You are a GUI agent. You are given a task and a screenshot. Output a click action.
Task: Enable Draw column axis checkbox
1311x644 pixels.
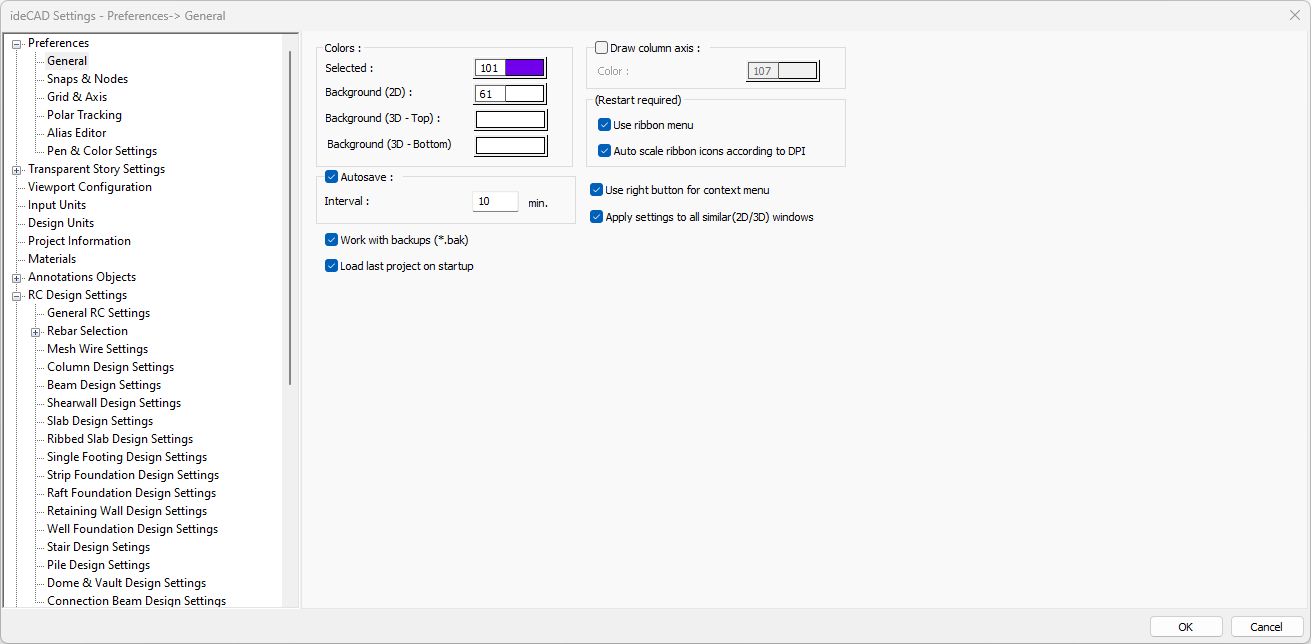click(601, 47)
